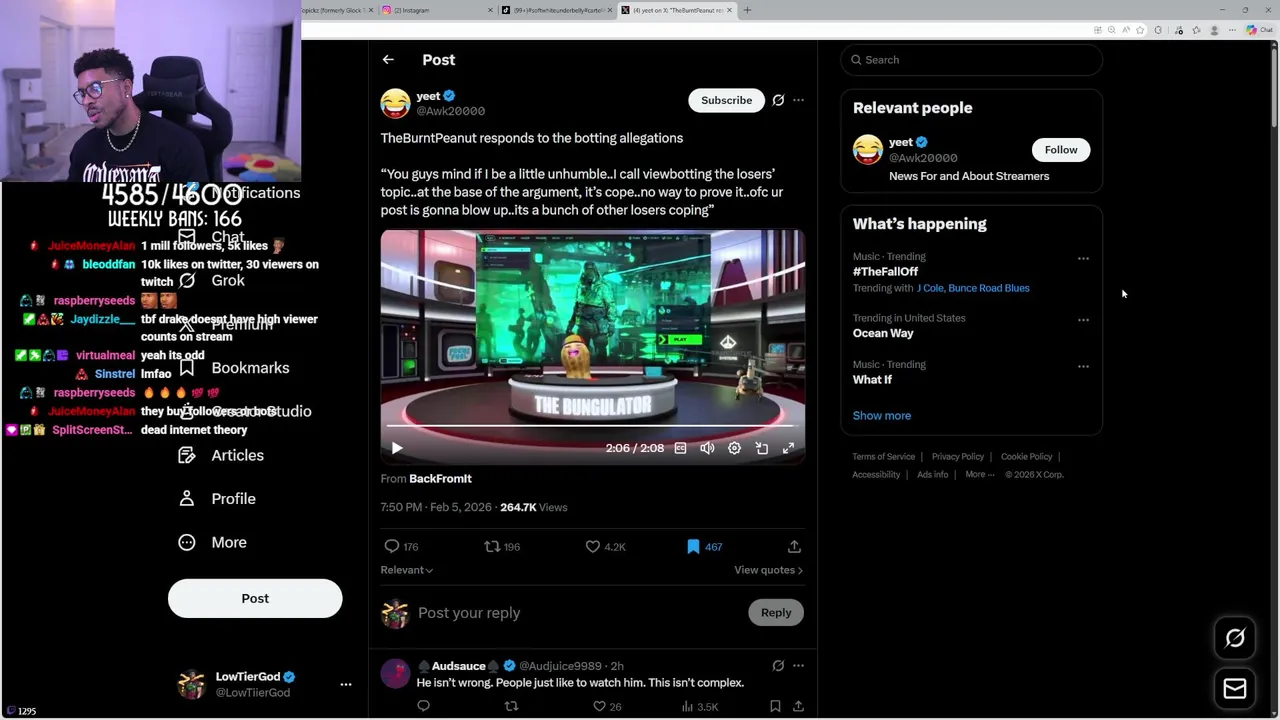The width and height of the screenshot is (1280, 720).
Task: Open Terms of Service link
Action: 883,457
